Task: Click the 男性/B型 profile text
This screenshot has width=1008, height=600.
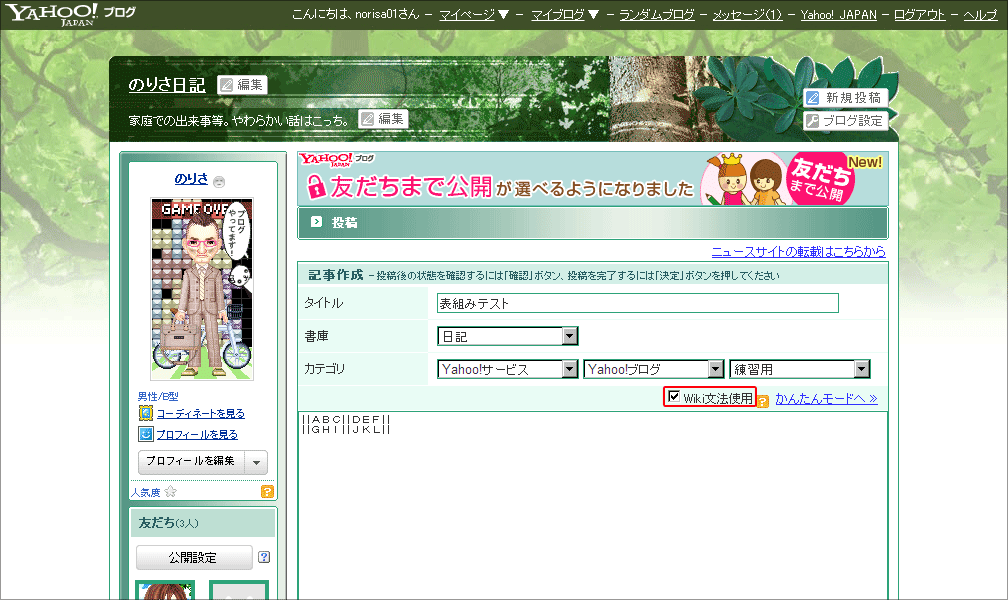Action: pos(158,396)
